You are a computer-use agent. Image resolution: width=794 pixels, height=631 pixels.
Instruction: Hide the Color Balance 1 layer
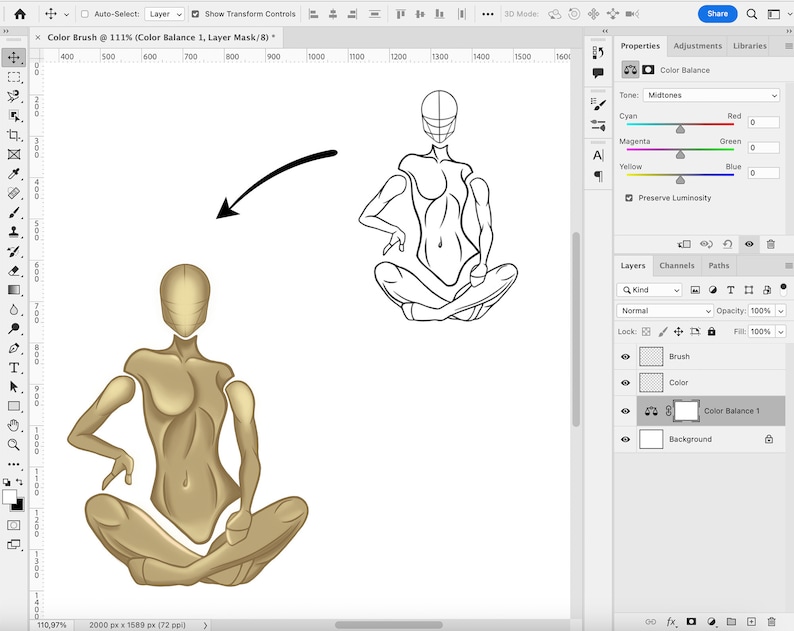[x=625, y=411]
